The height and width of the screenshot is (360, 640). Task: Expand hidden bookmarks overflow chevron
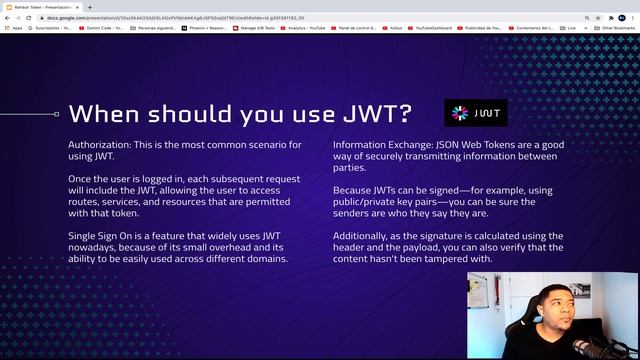click(x=586, y=28)
